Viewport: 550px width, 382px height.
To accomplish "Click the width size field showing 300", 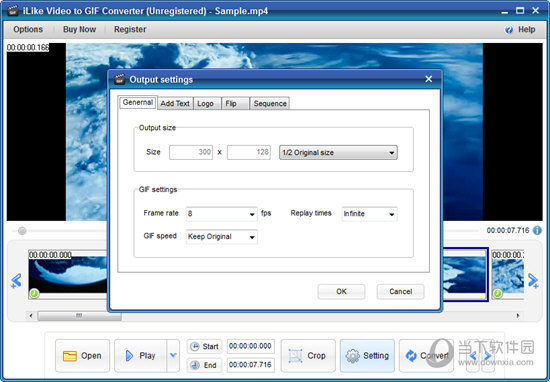I will [191, 152].
